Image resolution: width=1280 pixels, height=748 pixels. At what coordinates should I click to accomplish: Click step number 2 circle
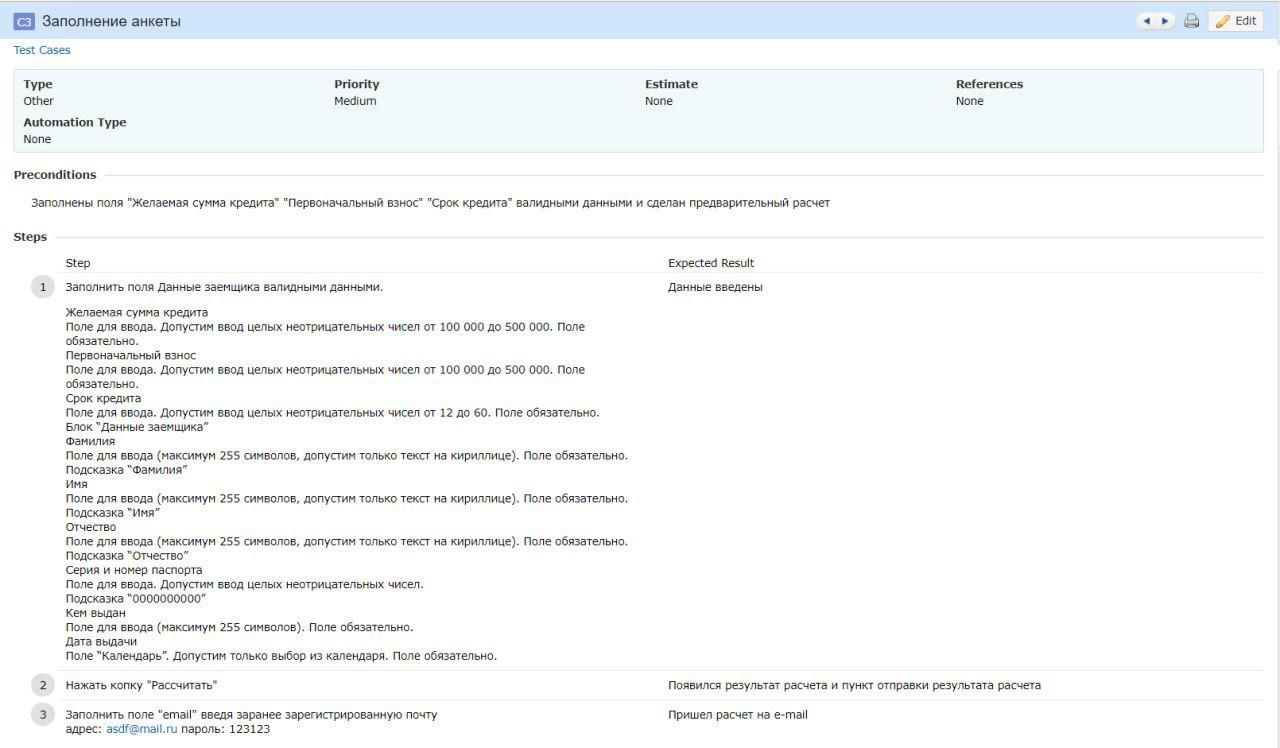pos(43,685)
